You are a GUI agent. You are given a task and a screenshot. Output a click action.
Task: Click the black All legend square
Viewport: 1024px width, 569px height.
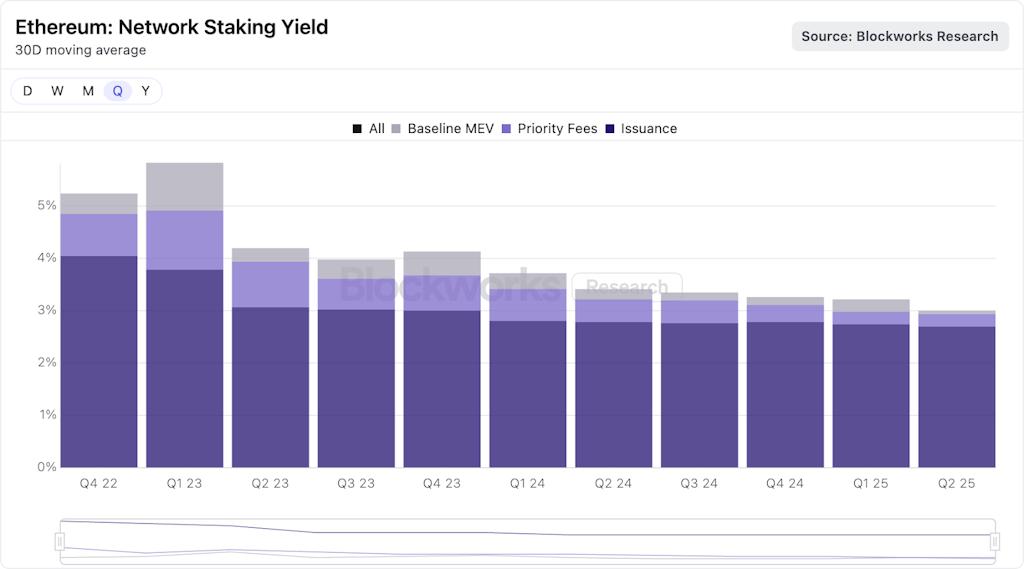[x=357, y=129]
